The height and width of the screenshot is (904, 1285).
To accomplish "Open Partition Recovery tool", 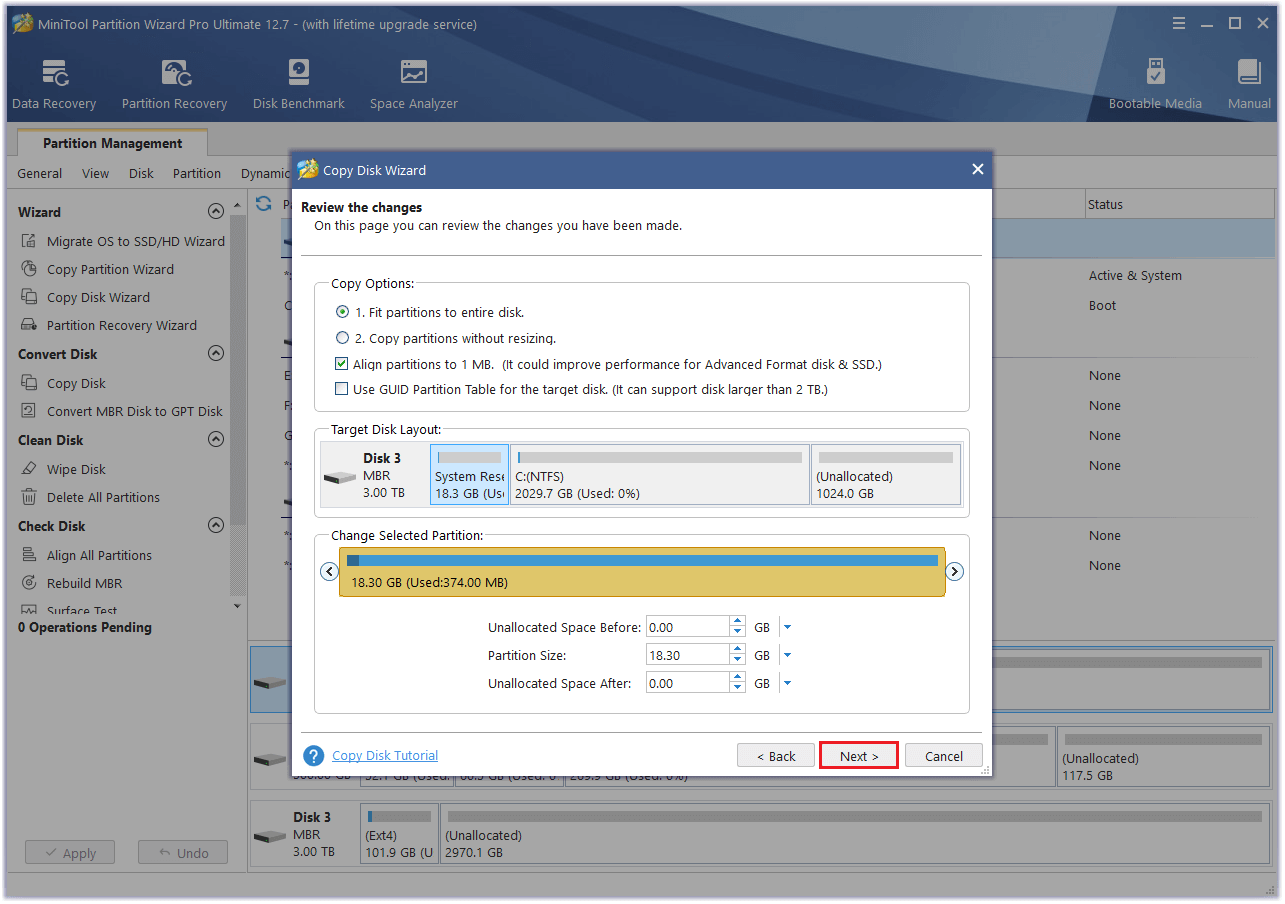I will tap(174, 84).
